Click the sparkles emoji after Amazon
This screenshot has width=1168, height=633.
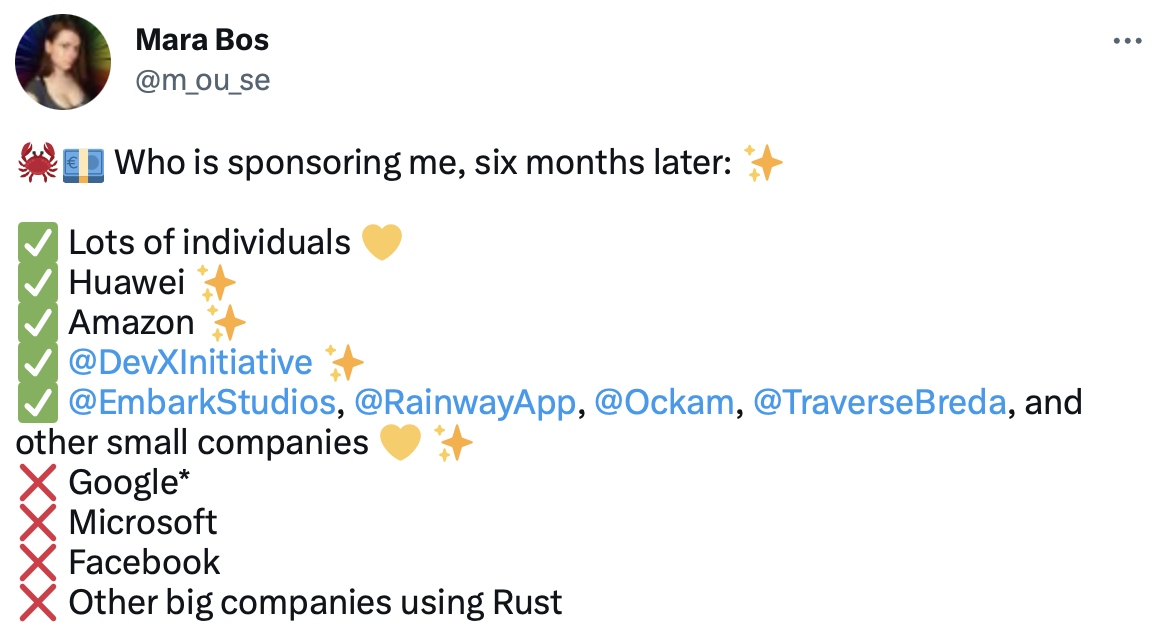226,323
